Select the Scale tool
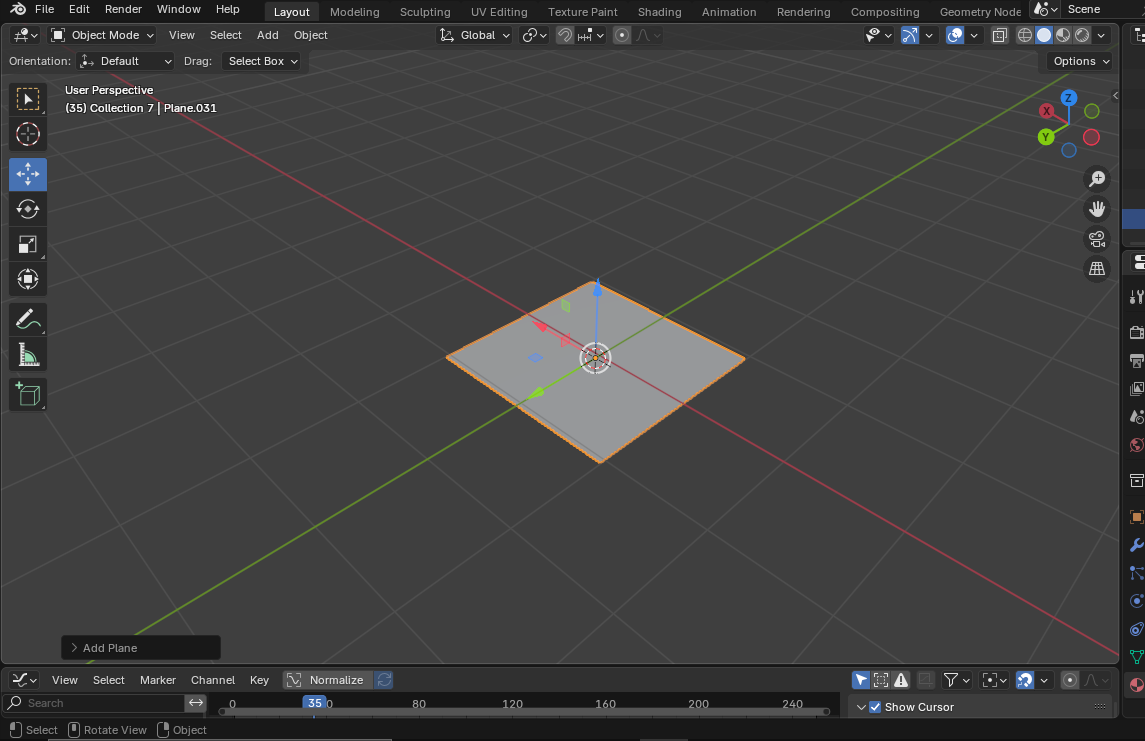The image size is (1145, 741). coord(28,245)
